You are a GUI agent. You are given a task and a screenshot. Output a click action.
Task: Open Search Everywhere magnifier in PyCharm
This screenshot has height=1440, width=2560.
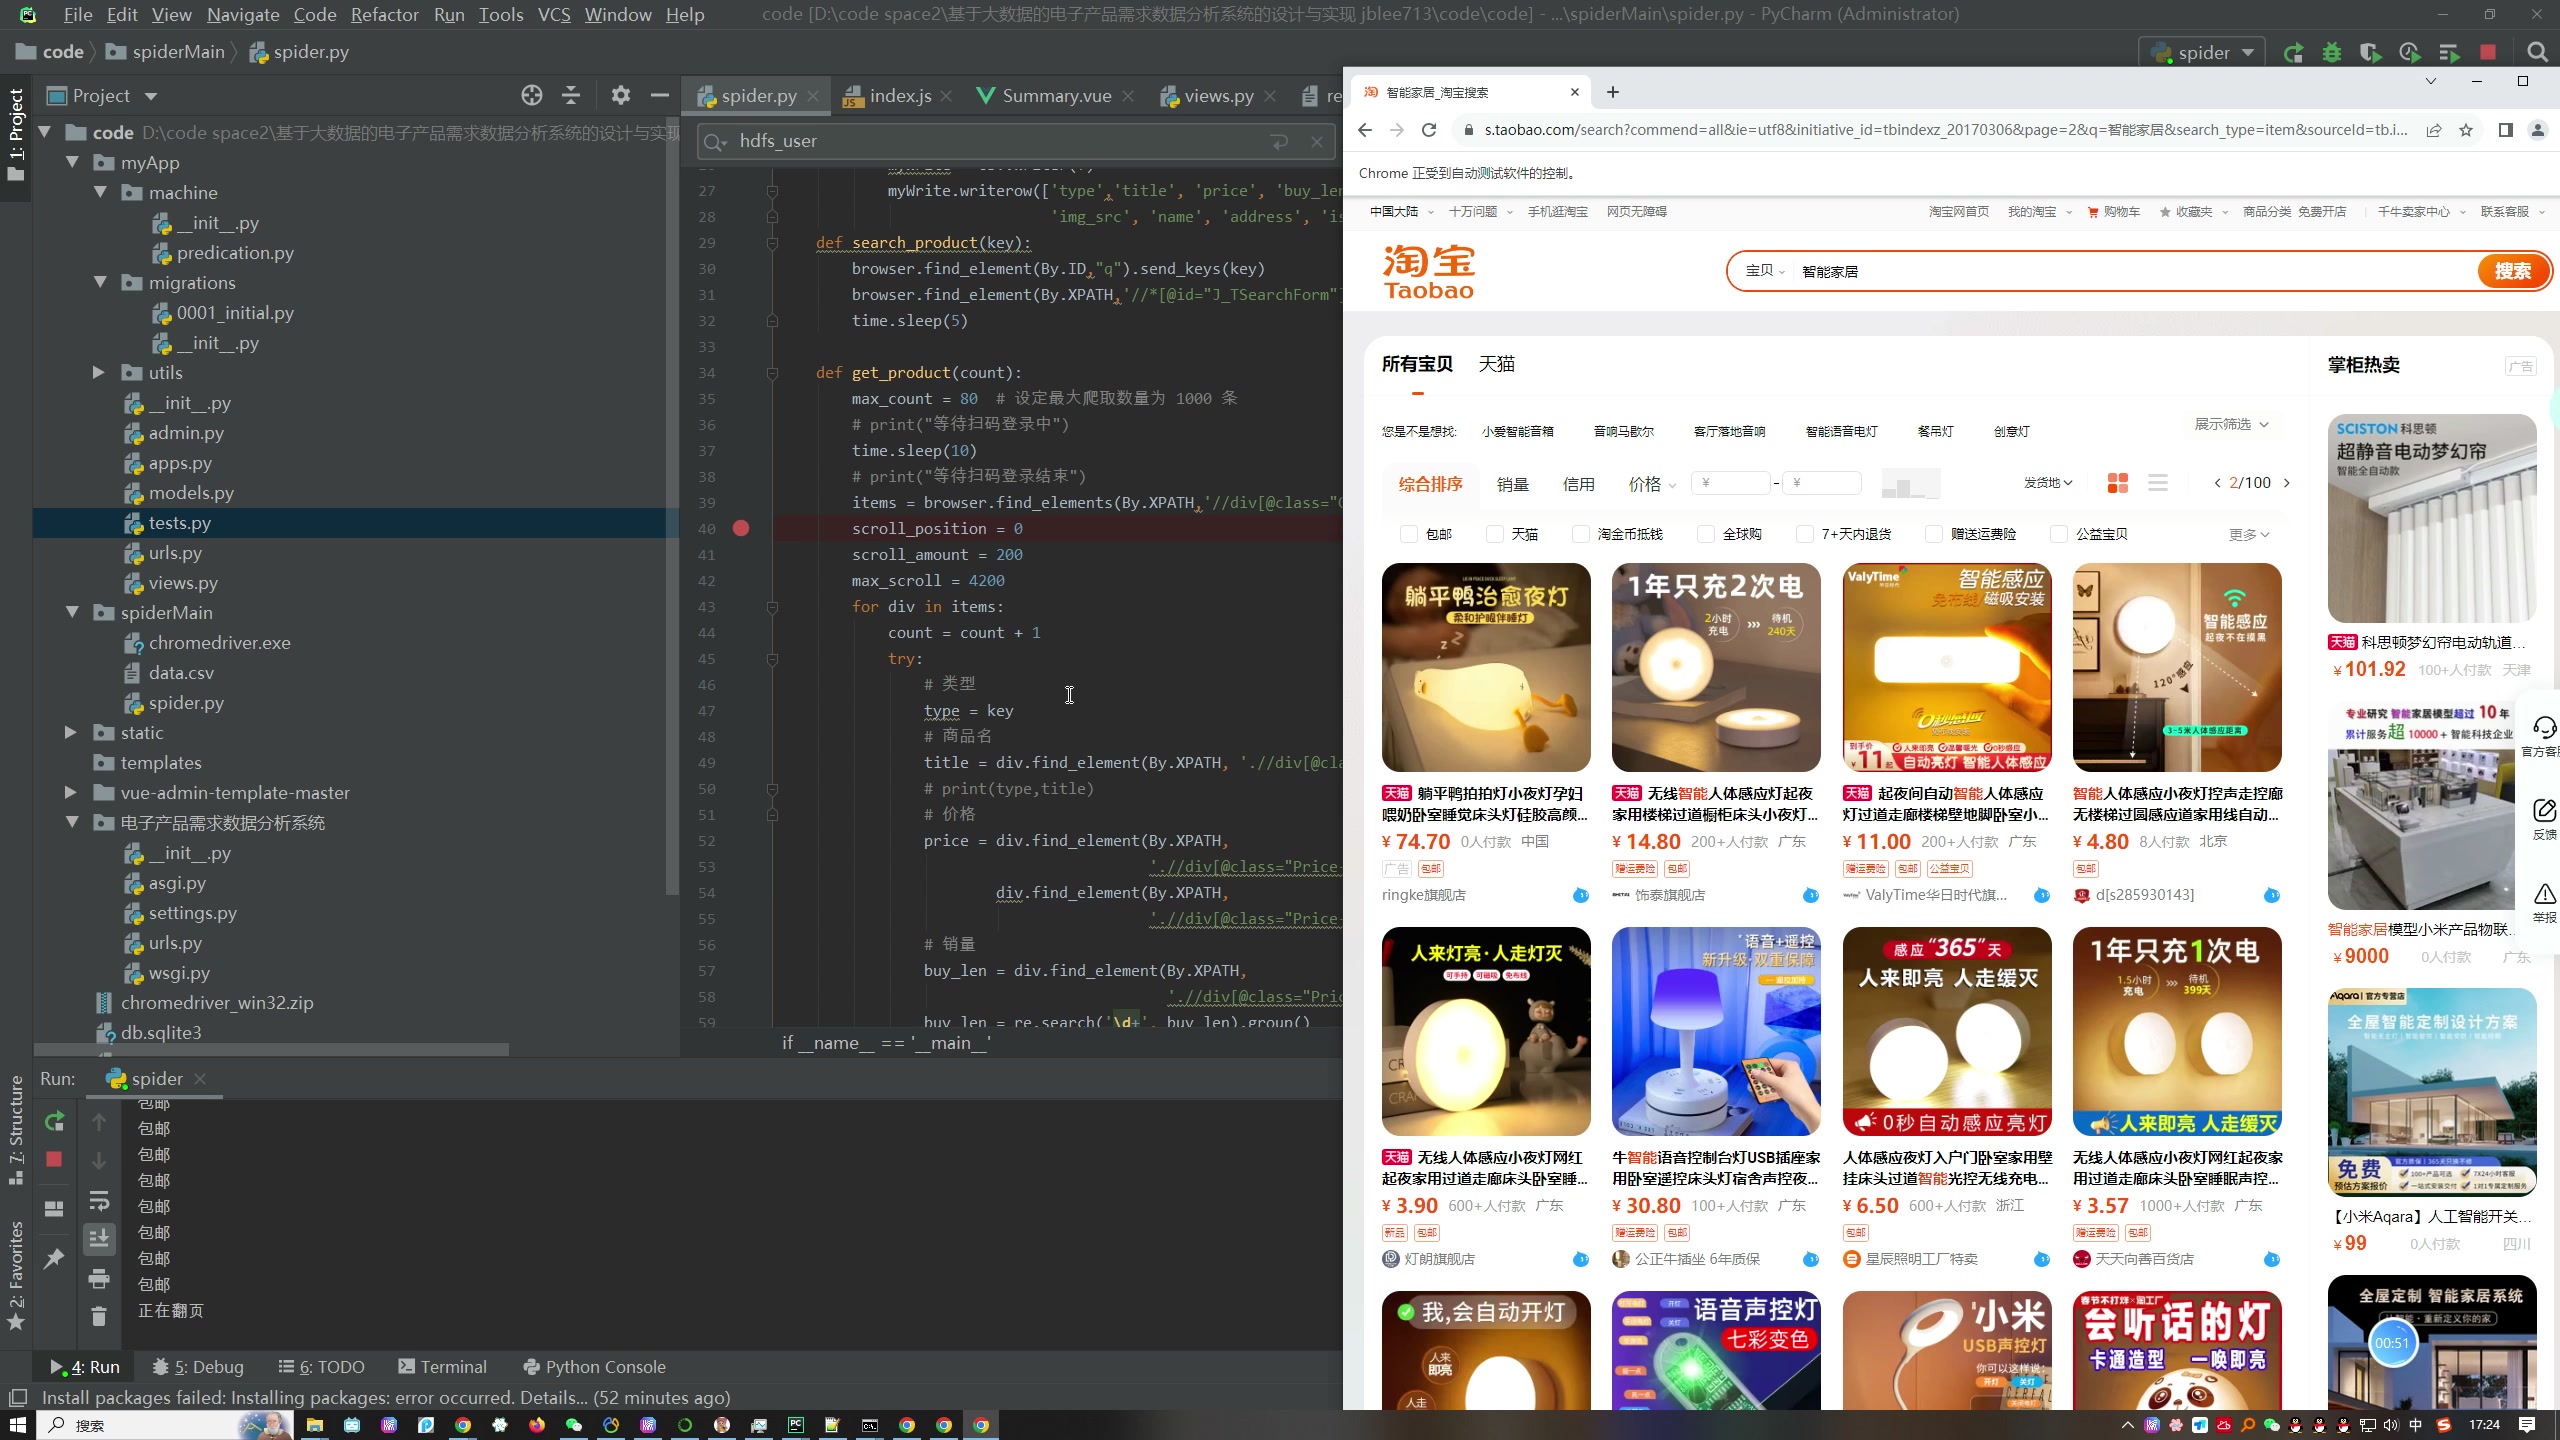point(2537,52)
